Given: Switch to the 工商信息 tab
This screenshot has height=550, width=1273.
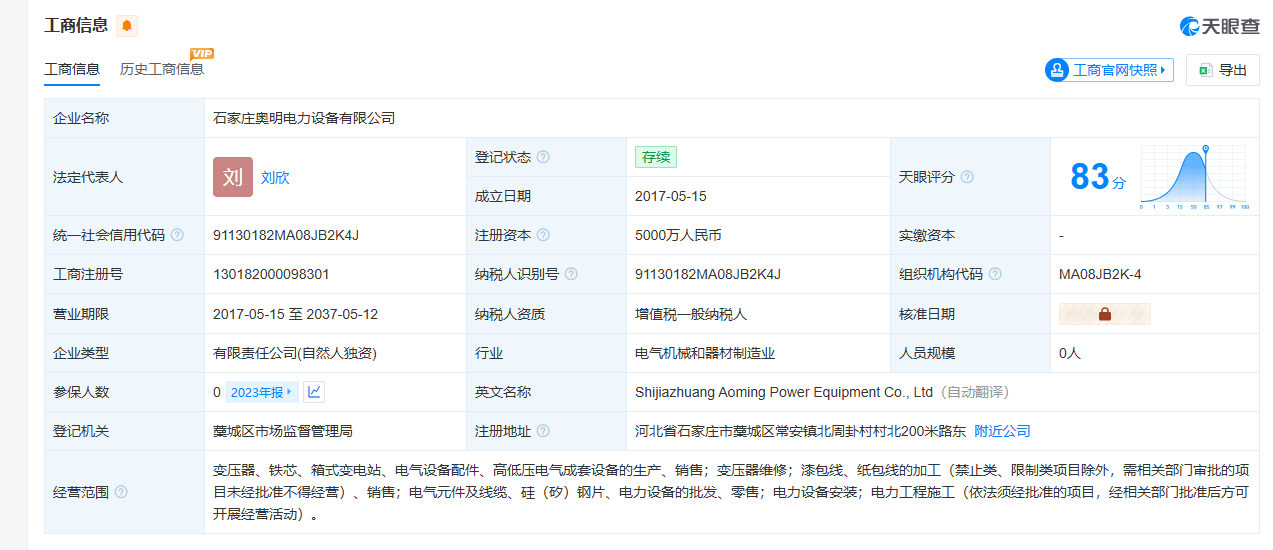Looking at the screenshot, I should [72, 70].
